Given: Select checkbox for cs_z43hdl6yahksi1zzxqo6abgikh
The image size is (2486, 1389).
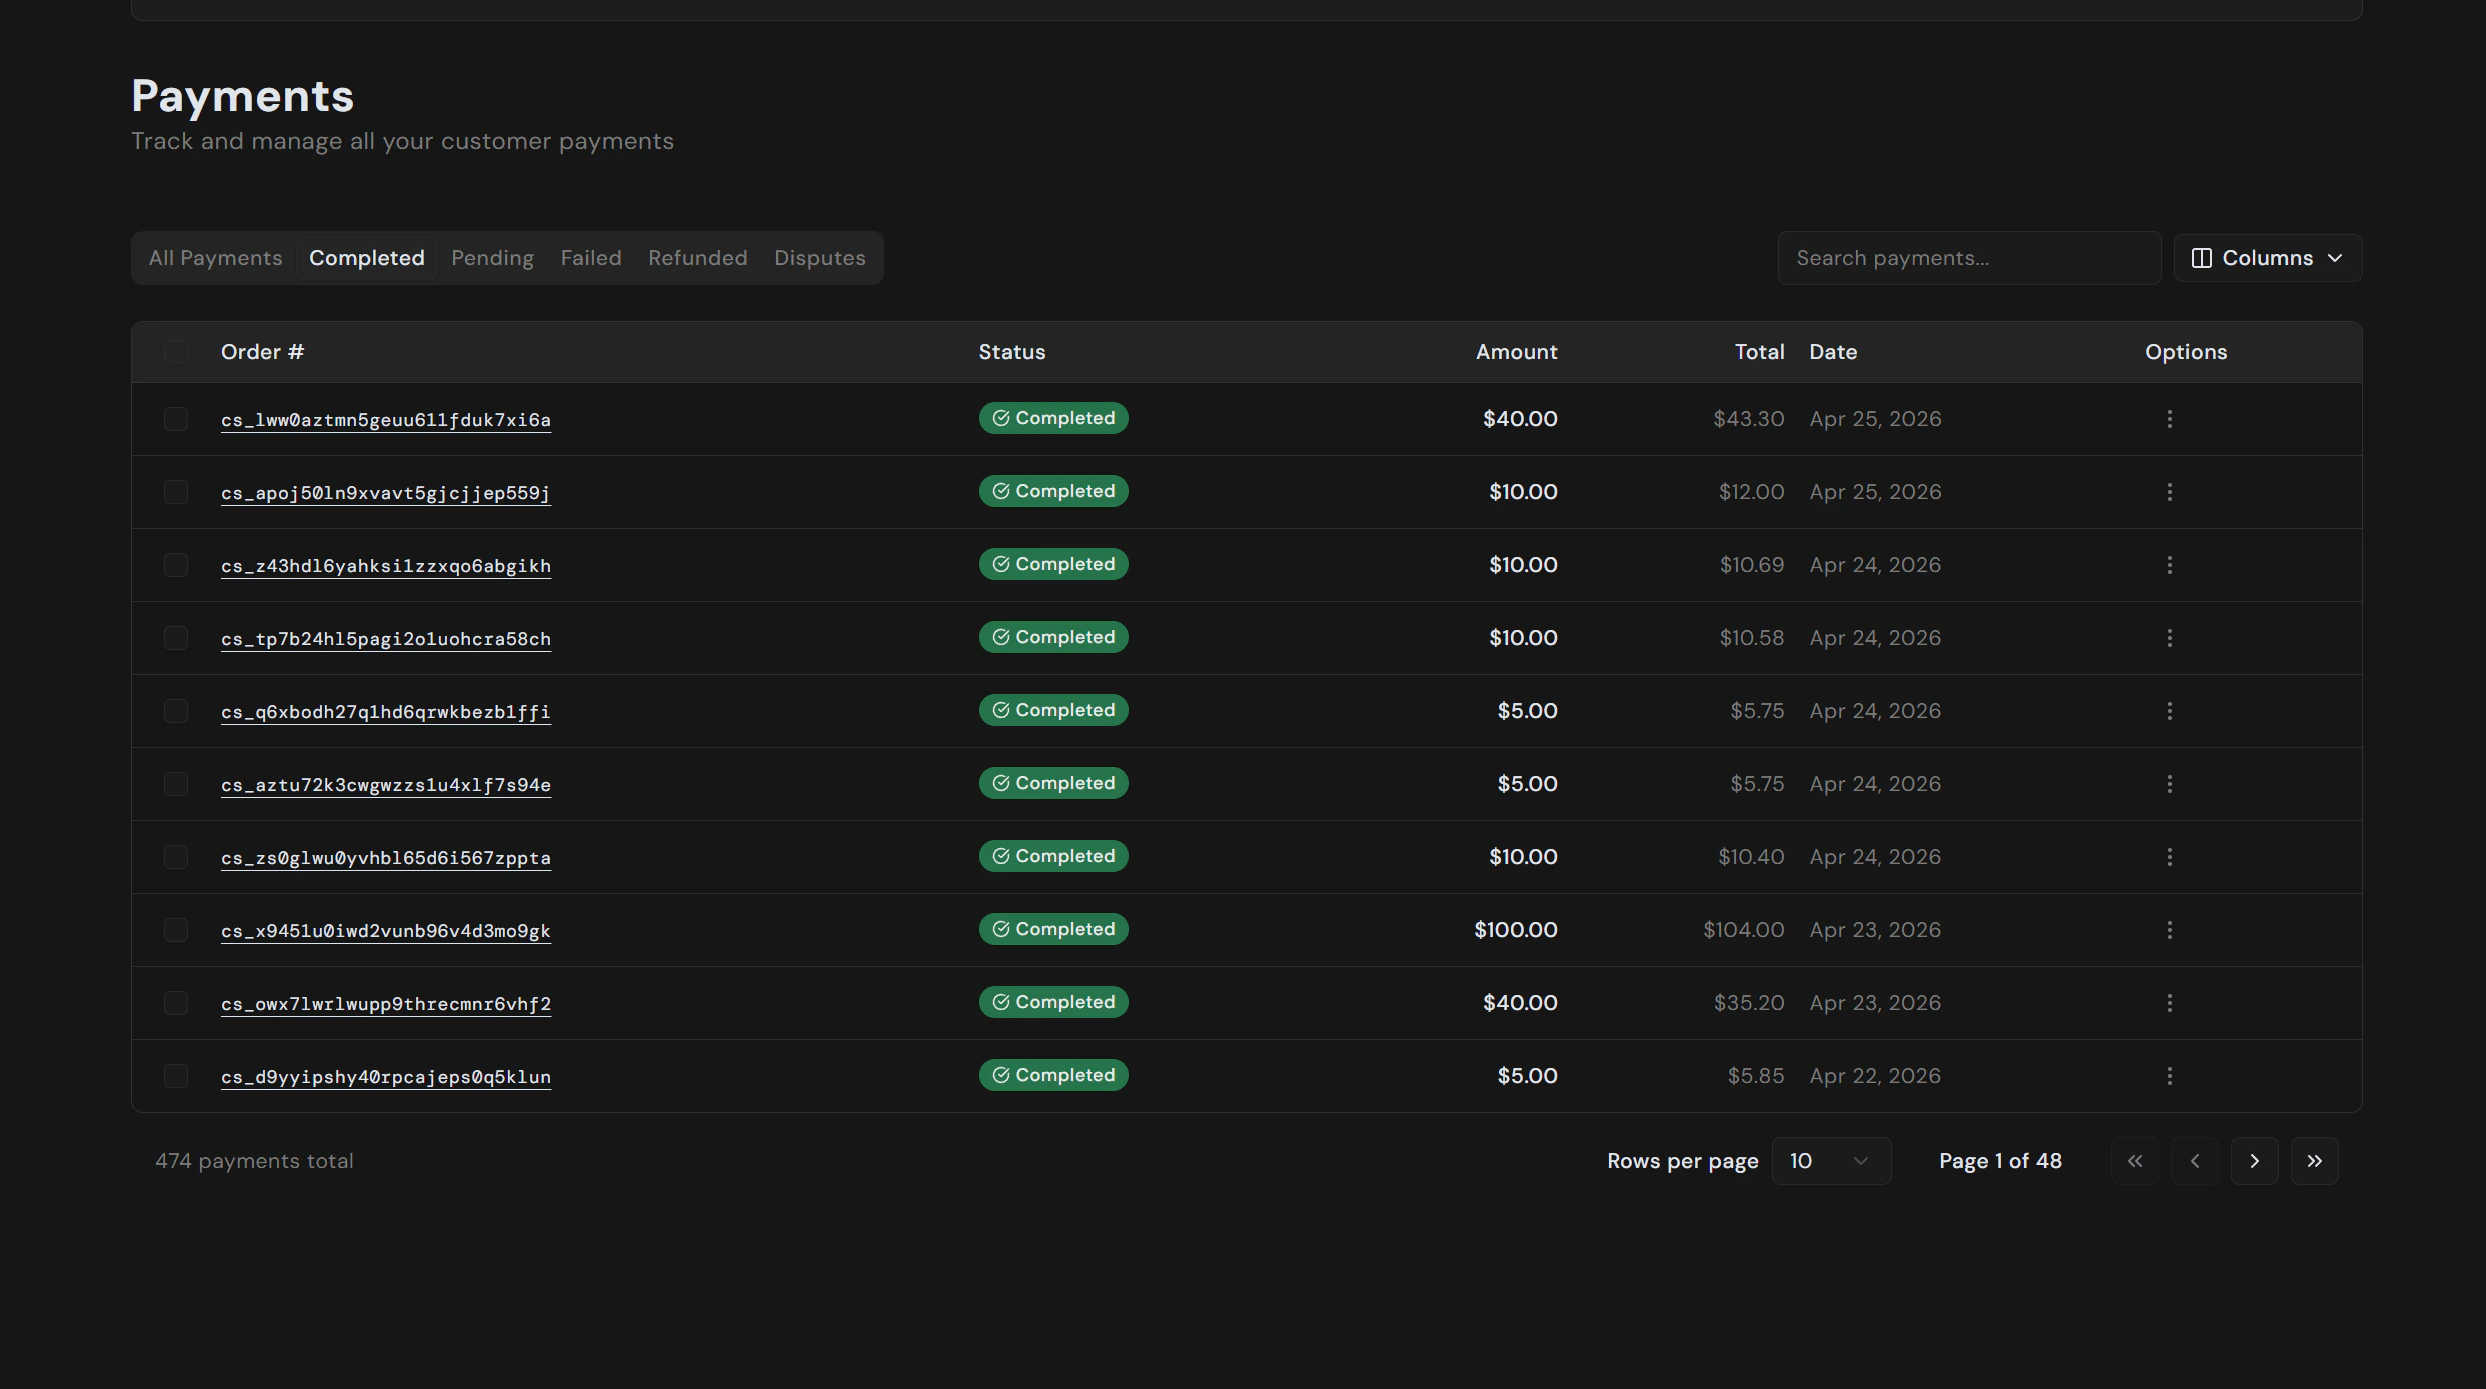Looking at the screenshot, I should pyautogui.click(x=176, y=565).
